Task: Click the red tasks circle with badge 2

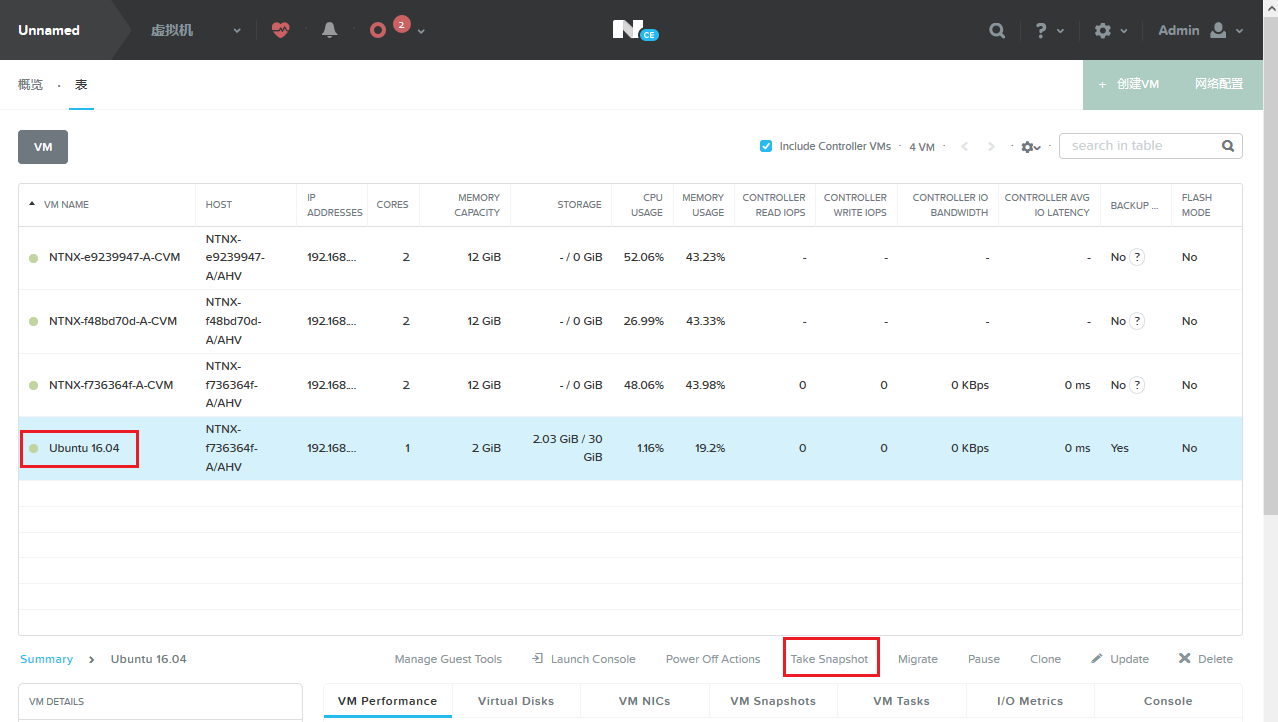Action: click(x=378, y=30)
